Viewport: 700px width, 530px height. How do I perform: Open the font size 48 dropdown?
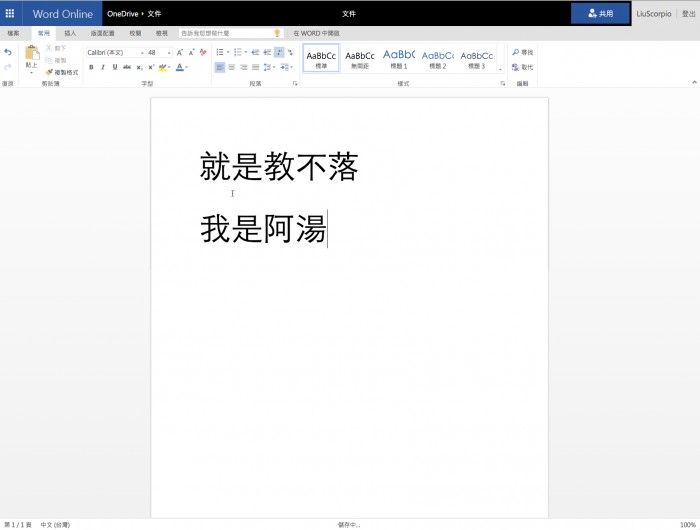(169, 53)
